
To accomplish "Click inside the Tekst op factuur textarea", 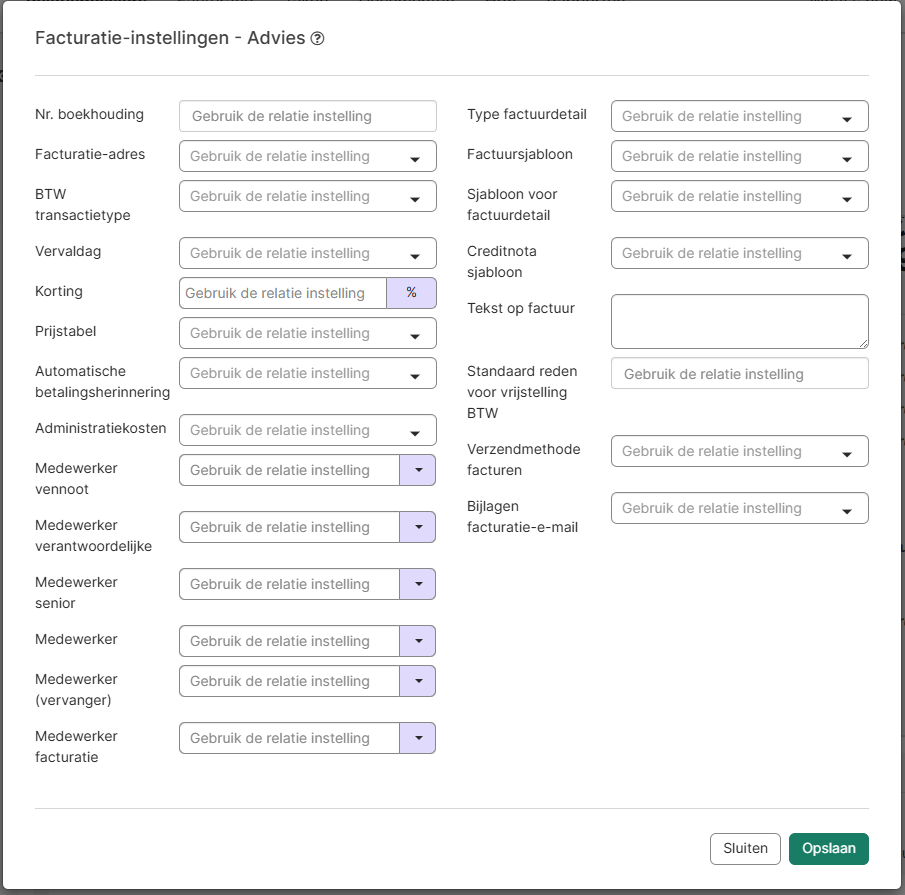I will 739,321.
